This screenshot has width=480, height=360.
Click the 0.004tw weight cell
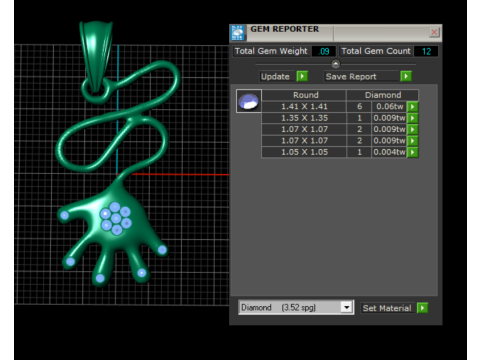coord(389,152)
